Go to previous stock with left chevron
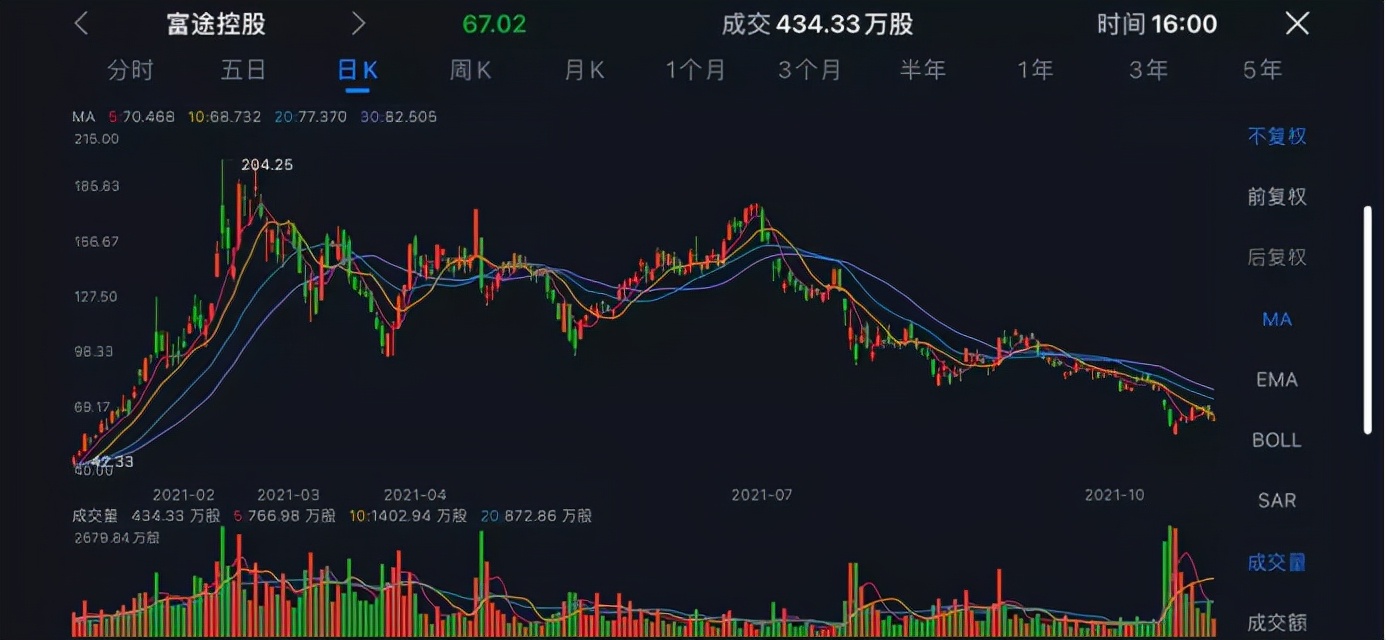The height and width of the screenshot is (640, 1386). pyautogui.click(x=81, y=24)
